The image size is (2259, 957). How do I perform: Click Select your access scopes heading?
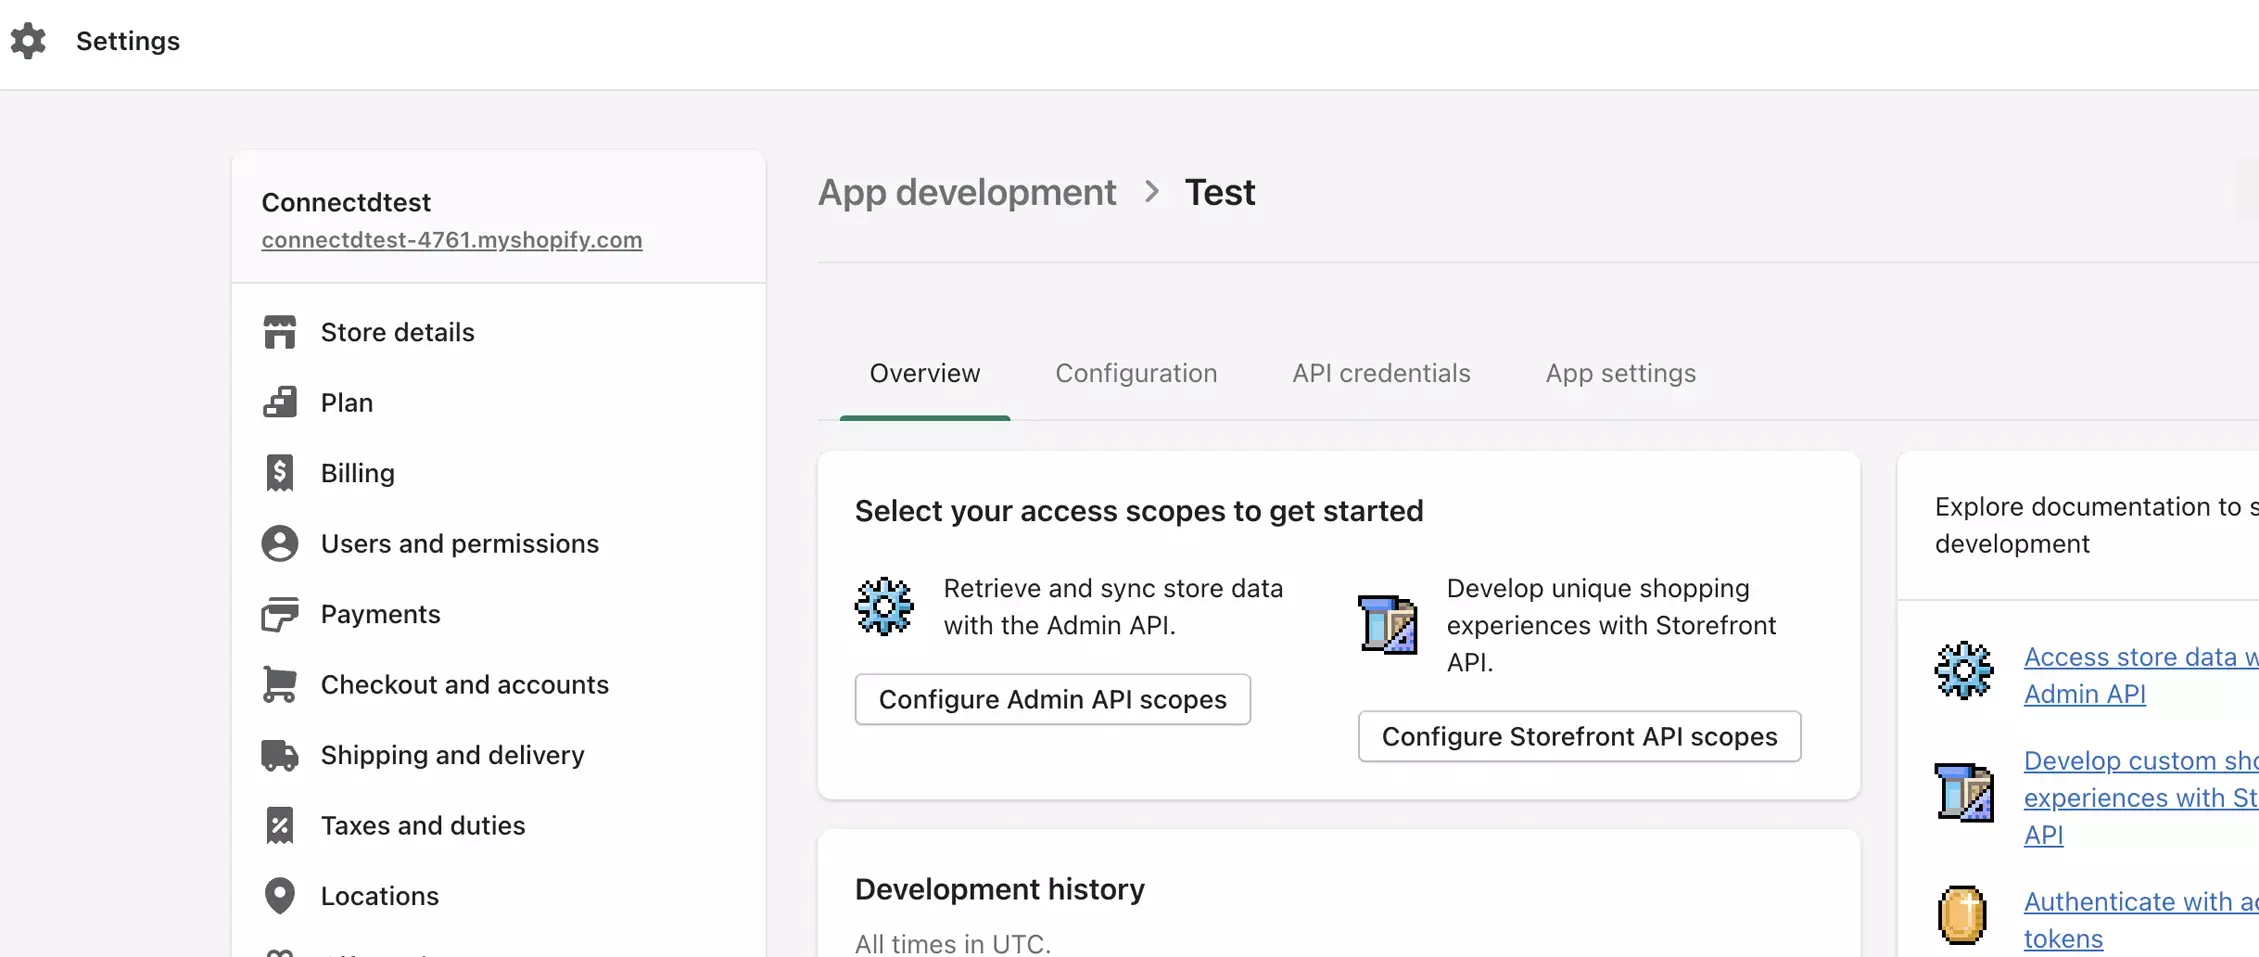click(x=1139, y=511)
